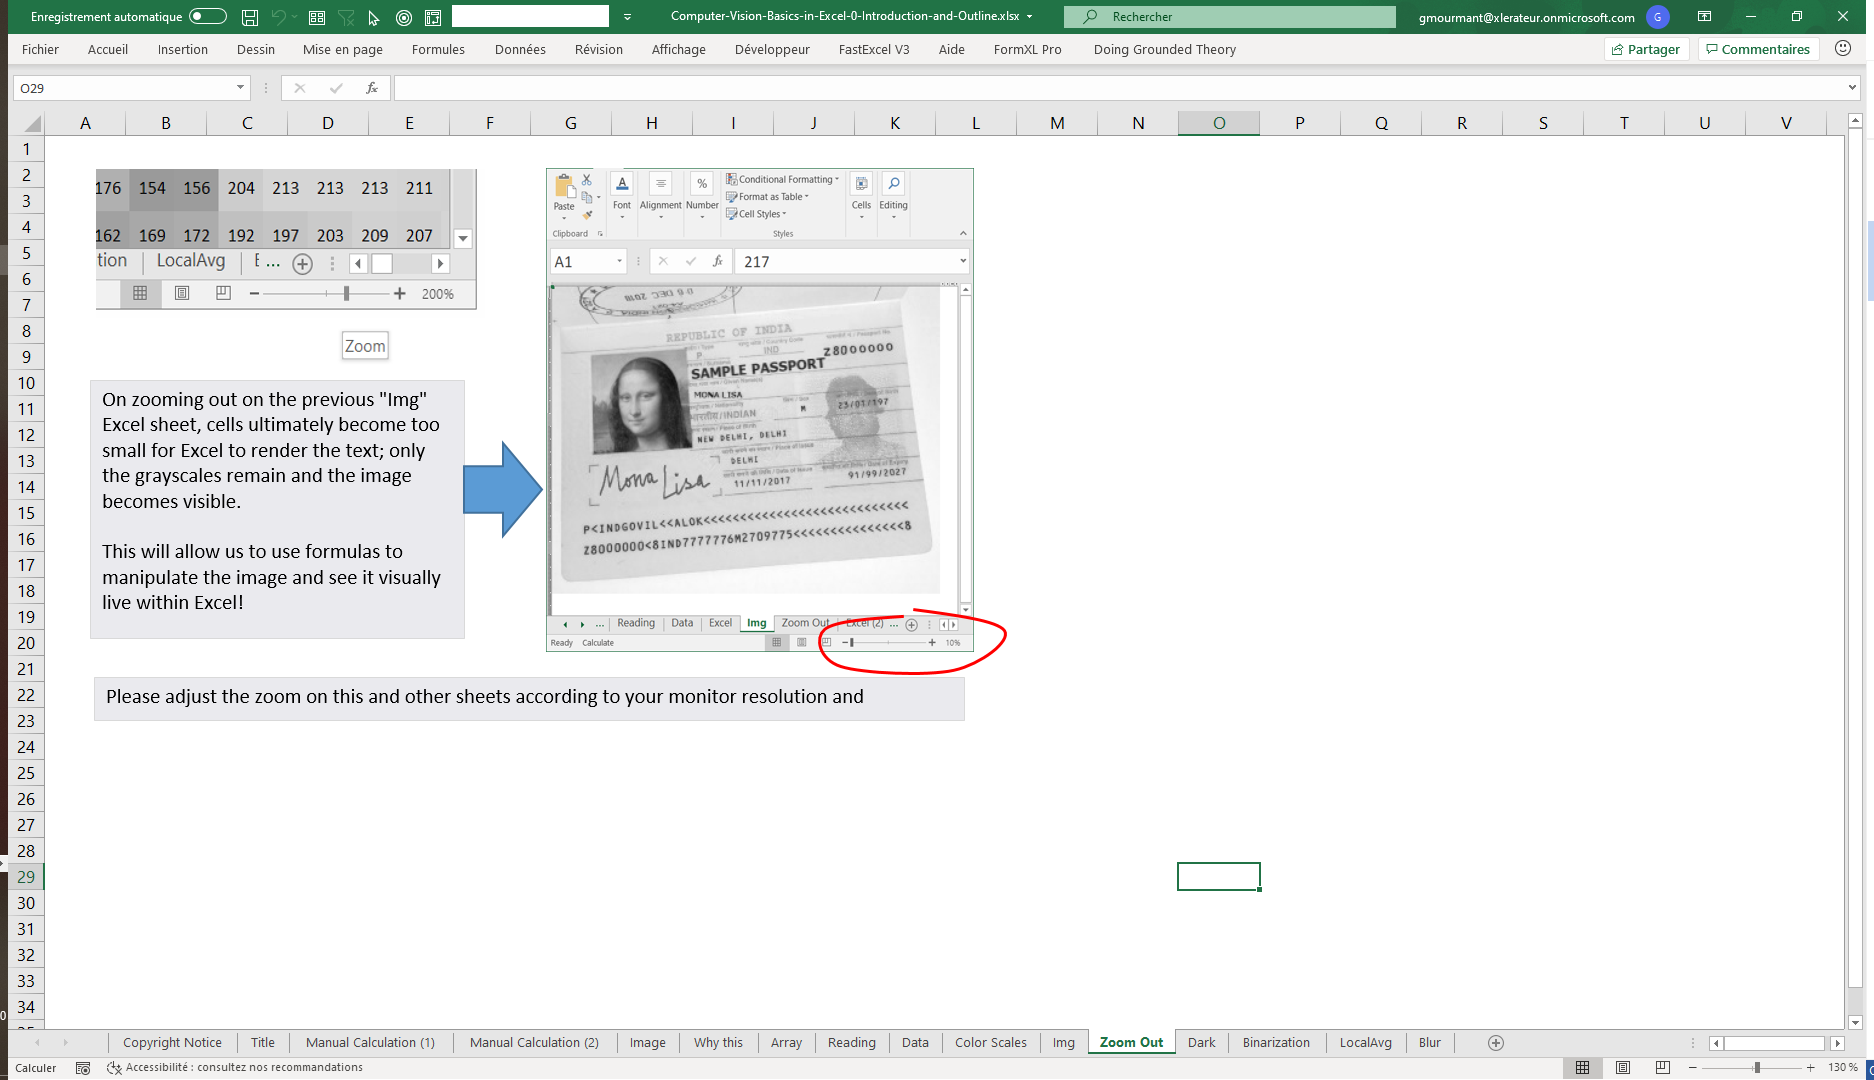Viewport: 1874px width, 1080px height.
Task: Undo the last action in the title bar
Action: coord(279,17)
